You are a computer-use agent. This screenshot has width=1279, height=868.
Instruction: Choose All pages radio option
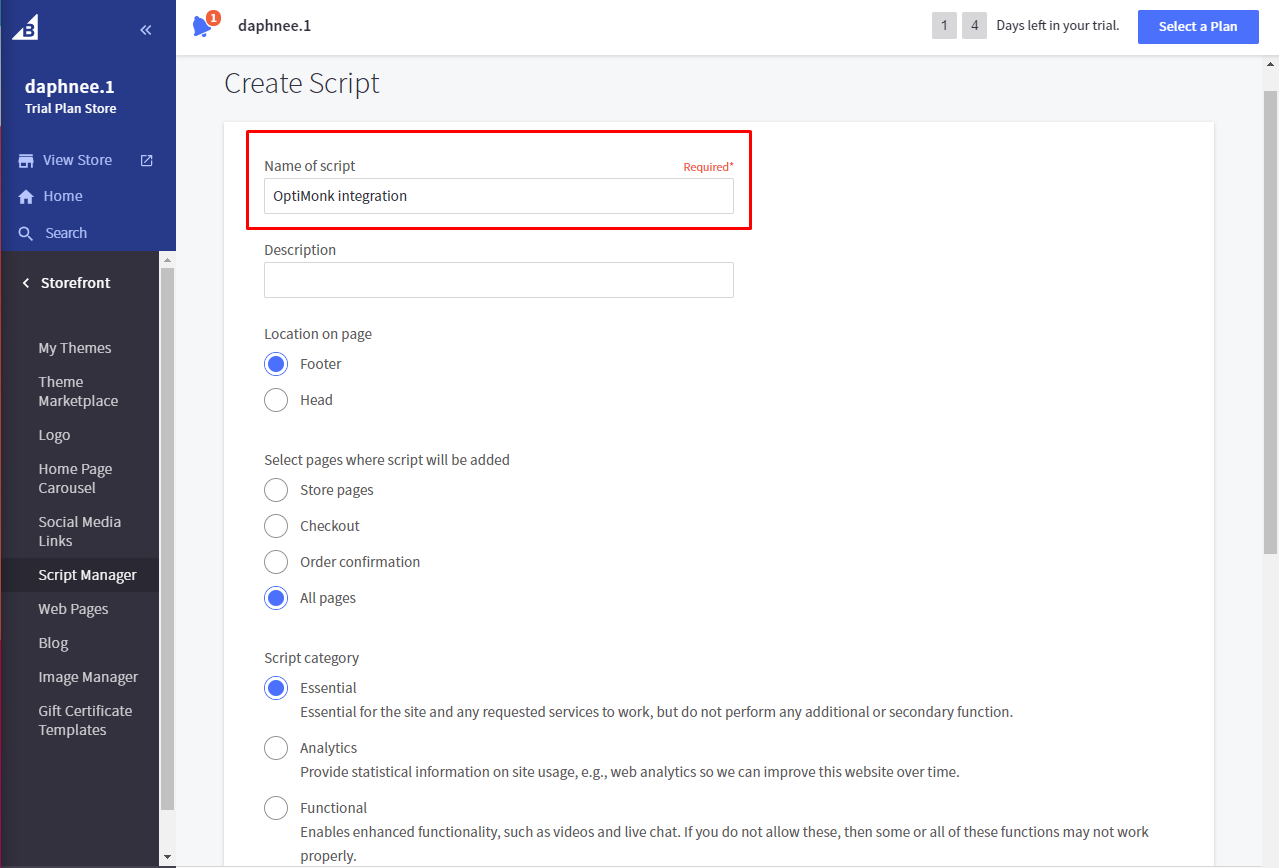(276, 598)
